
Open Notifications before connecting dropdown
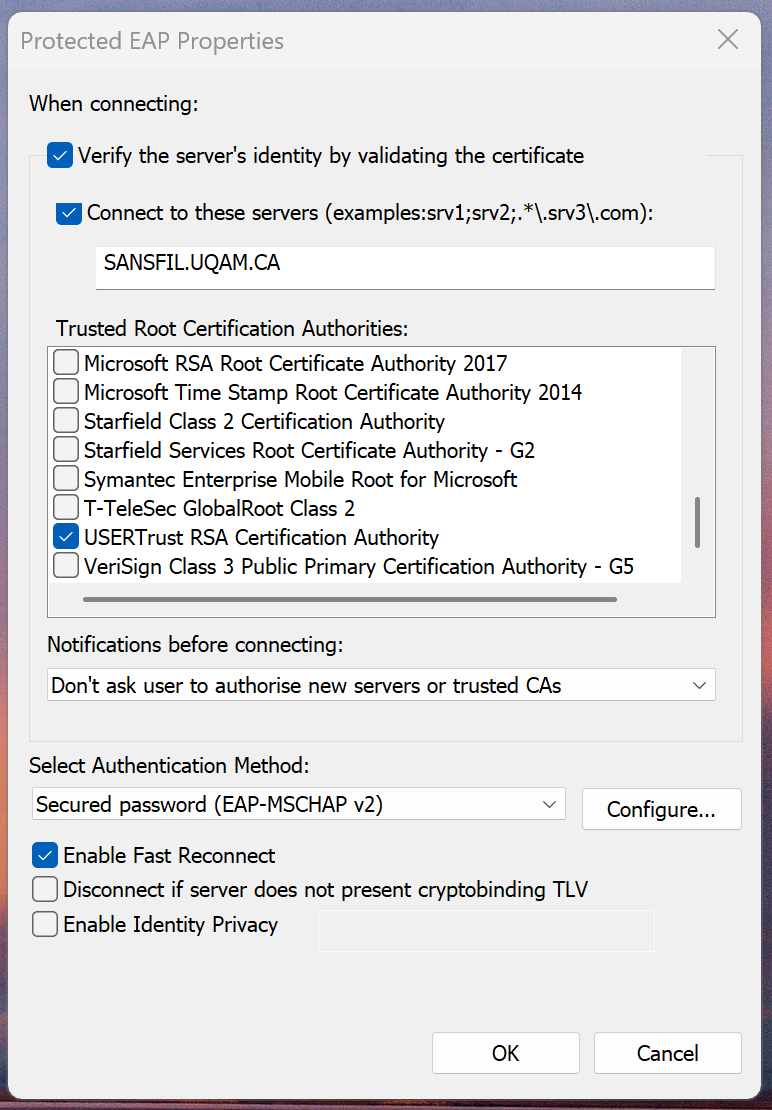[x=381, y=685]
